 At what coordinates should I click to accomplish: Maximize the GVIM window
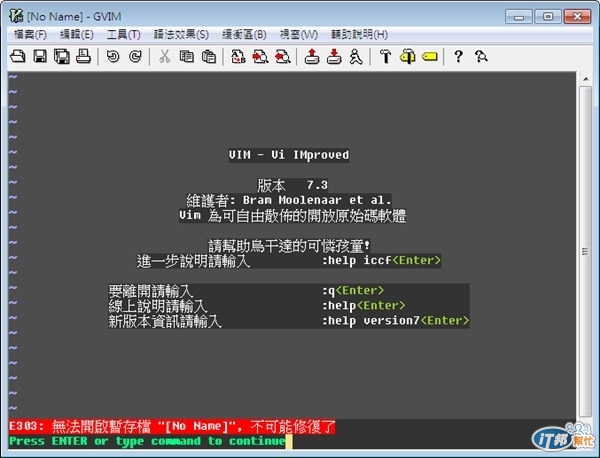click(x=548, y=16)
